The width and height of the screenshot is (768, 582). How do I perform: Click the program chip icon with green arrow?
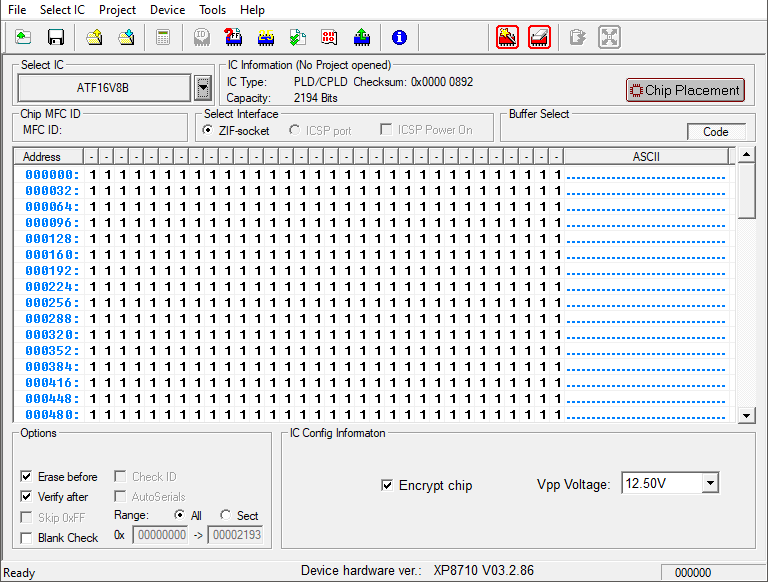point(362,38)
